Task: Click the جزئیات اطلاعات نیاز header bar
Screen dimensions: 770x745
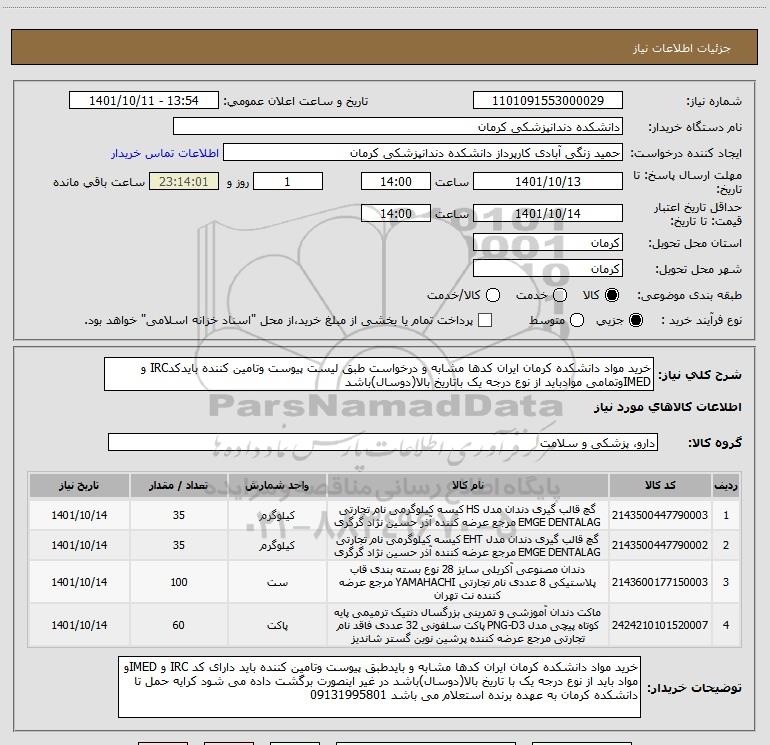Action: [385, 47]
